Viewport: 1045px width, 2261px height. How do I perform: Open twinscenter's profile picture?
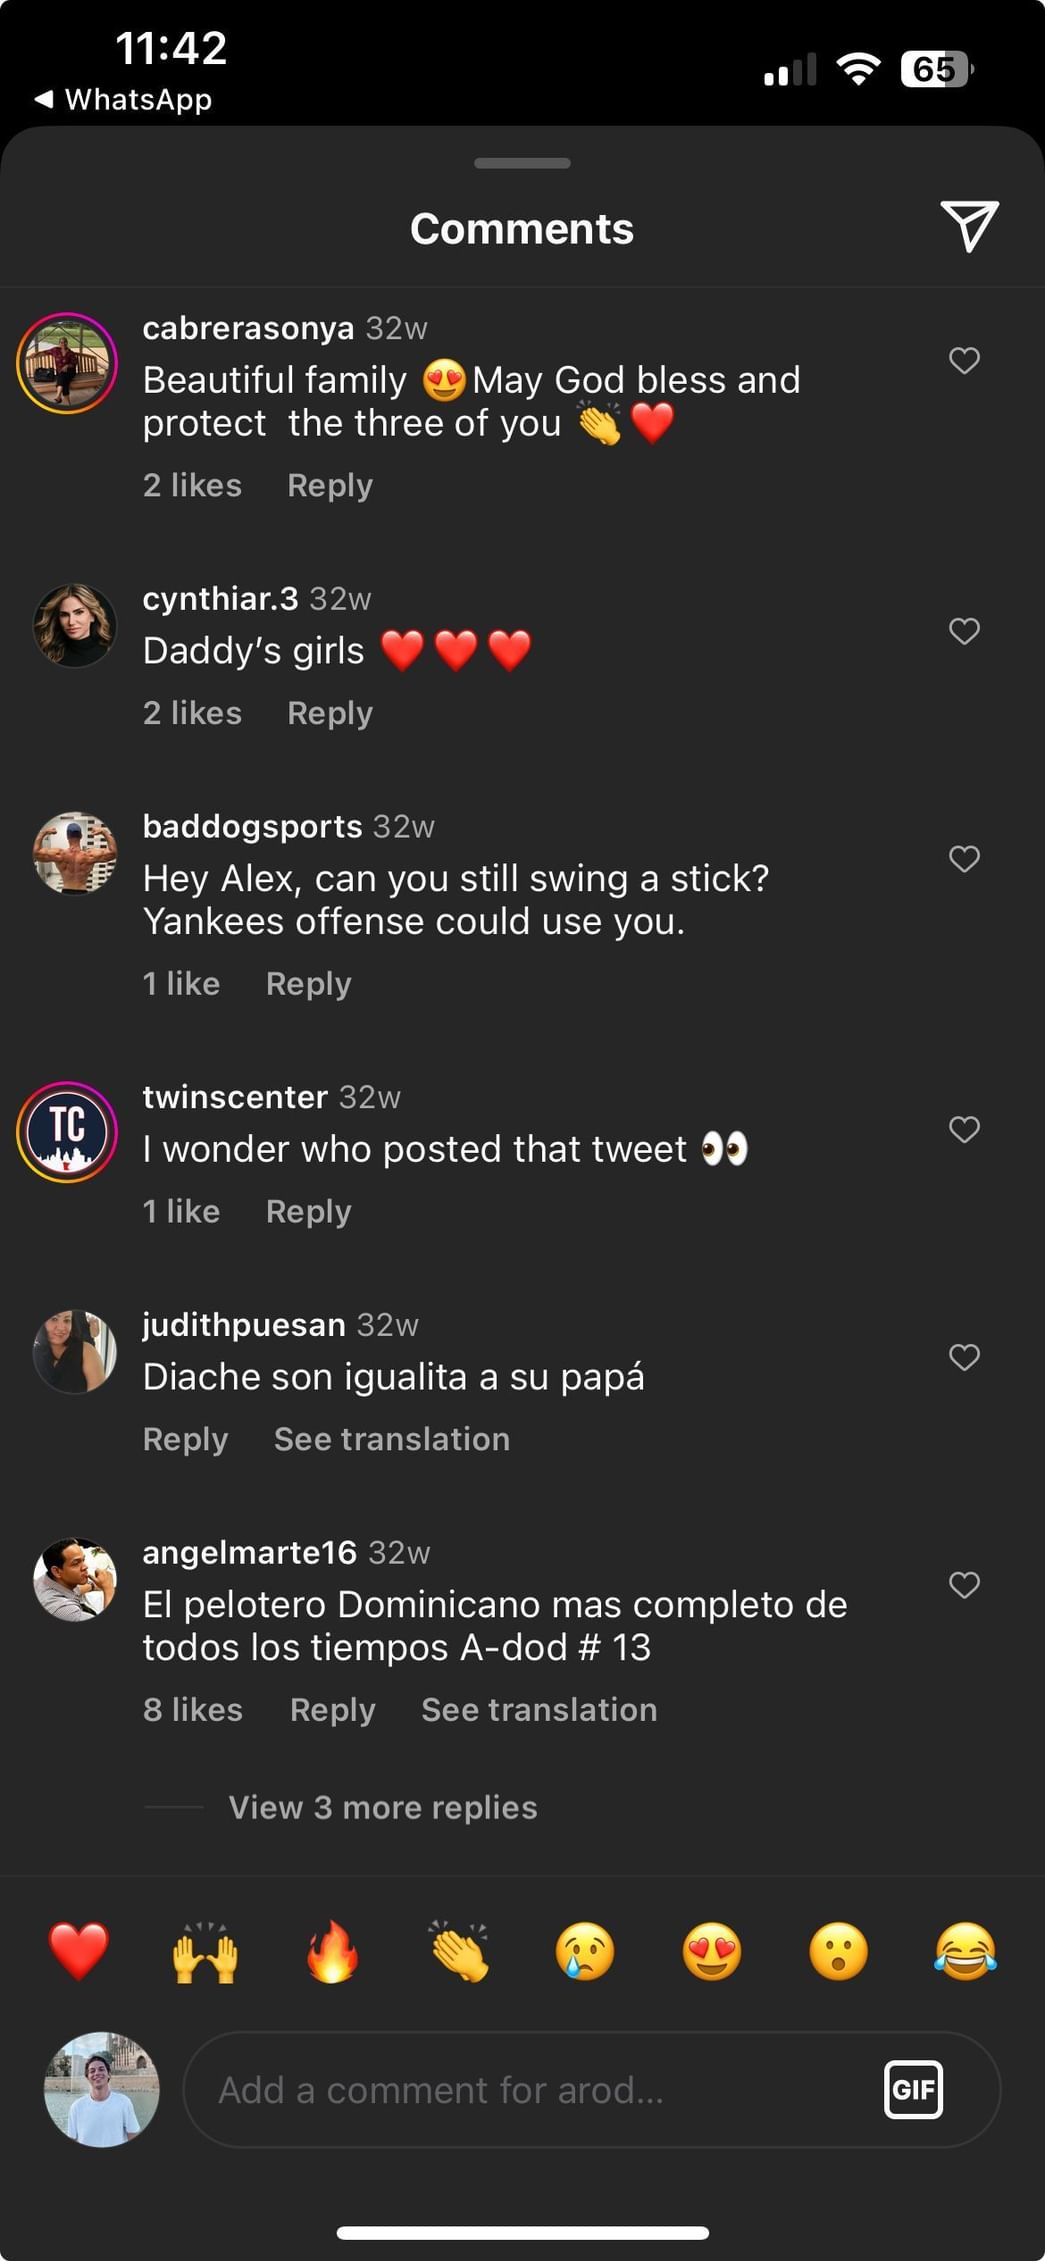pyautogui.click(x=67, y=1131)
